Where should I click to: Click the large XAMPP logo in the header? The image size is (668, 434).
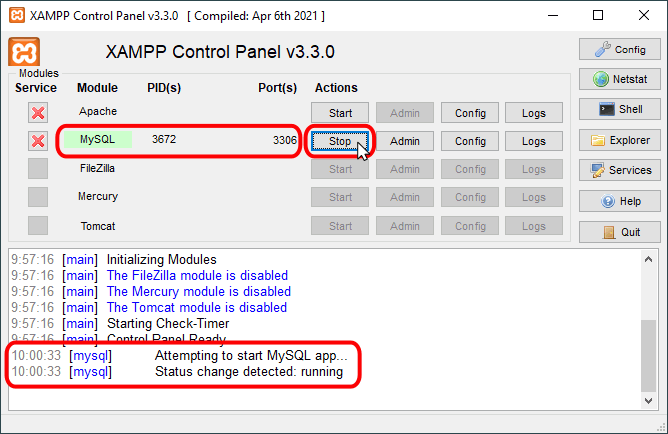coord(24,52)
